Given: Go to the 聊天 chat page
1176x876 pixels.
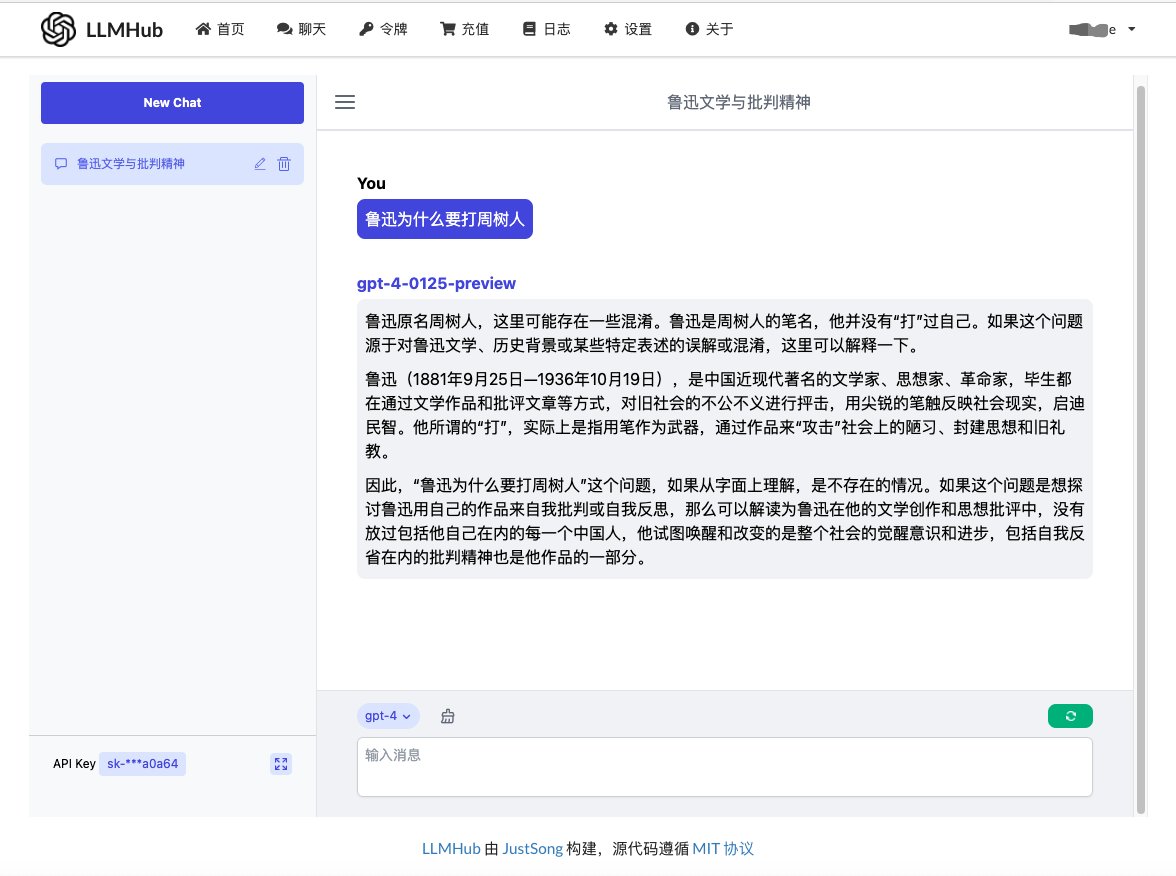Looking at the screenshot, I should pos(302,29).
